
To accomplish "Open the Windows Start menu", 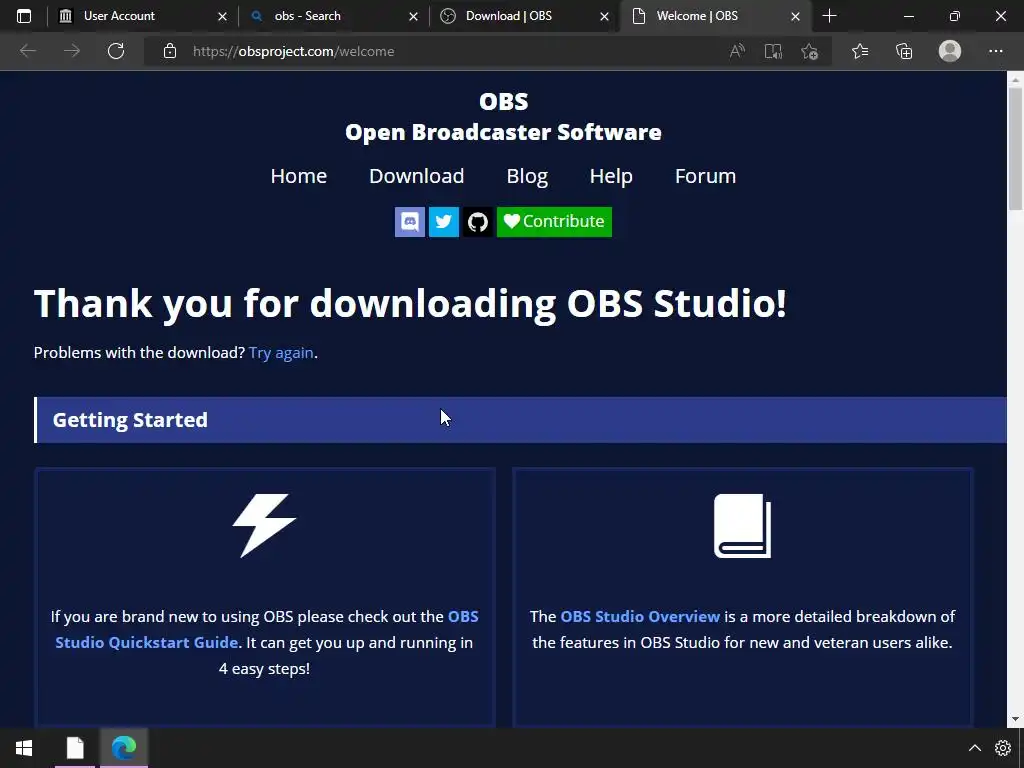I will 24,748.
